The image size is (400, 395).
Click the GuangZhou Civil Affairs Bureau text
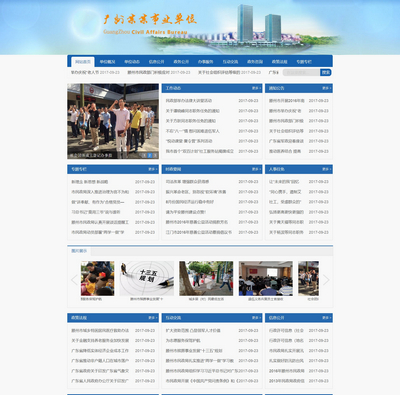[145, 32]
